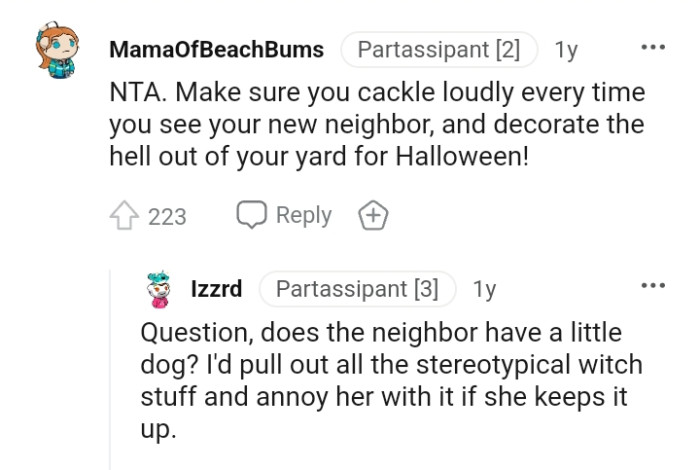This screenshot has width=700, height=470.
Task: Click the Reply label under the top comment
Action: tap(303, 215)
